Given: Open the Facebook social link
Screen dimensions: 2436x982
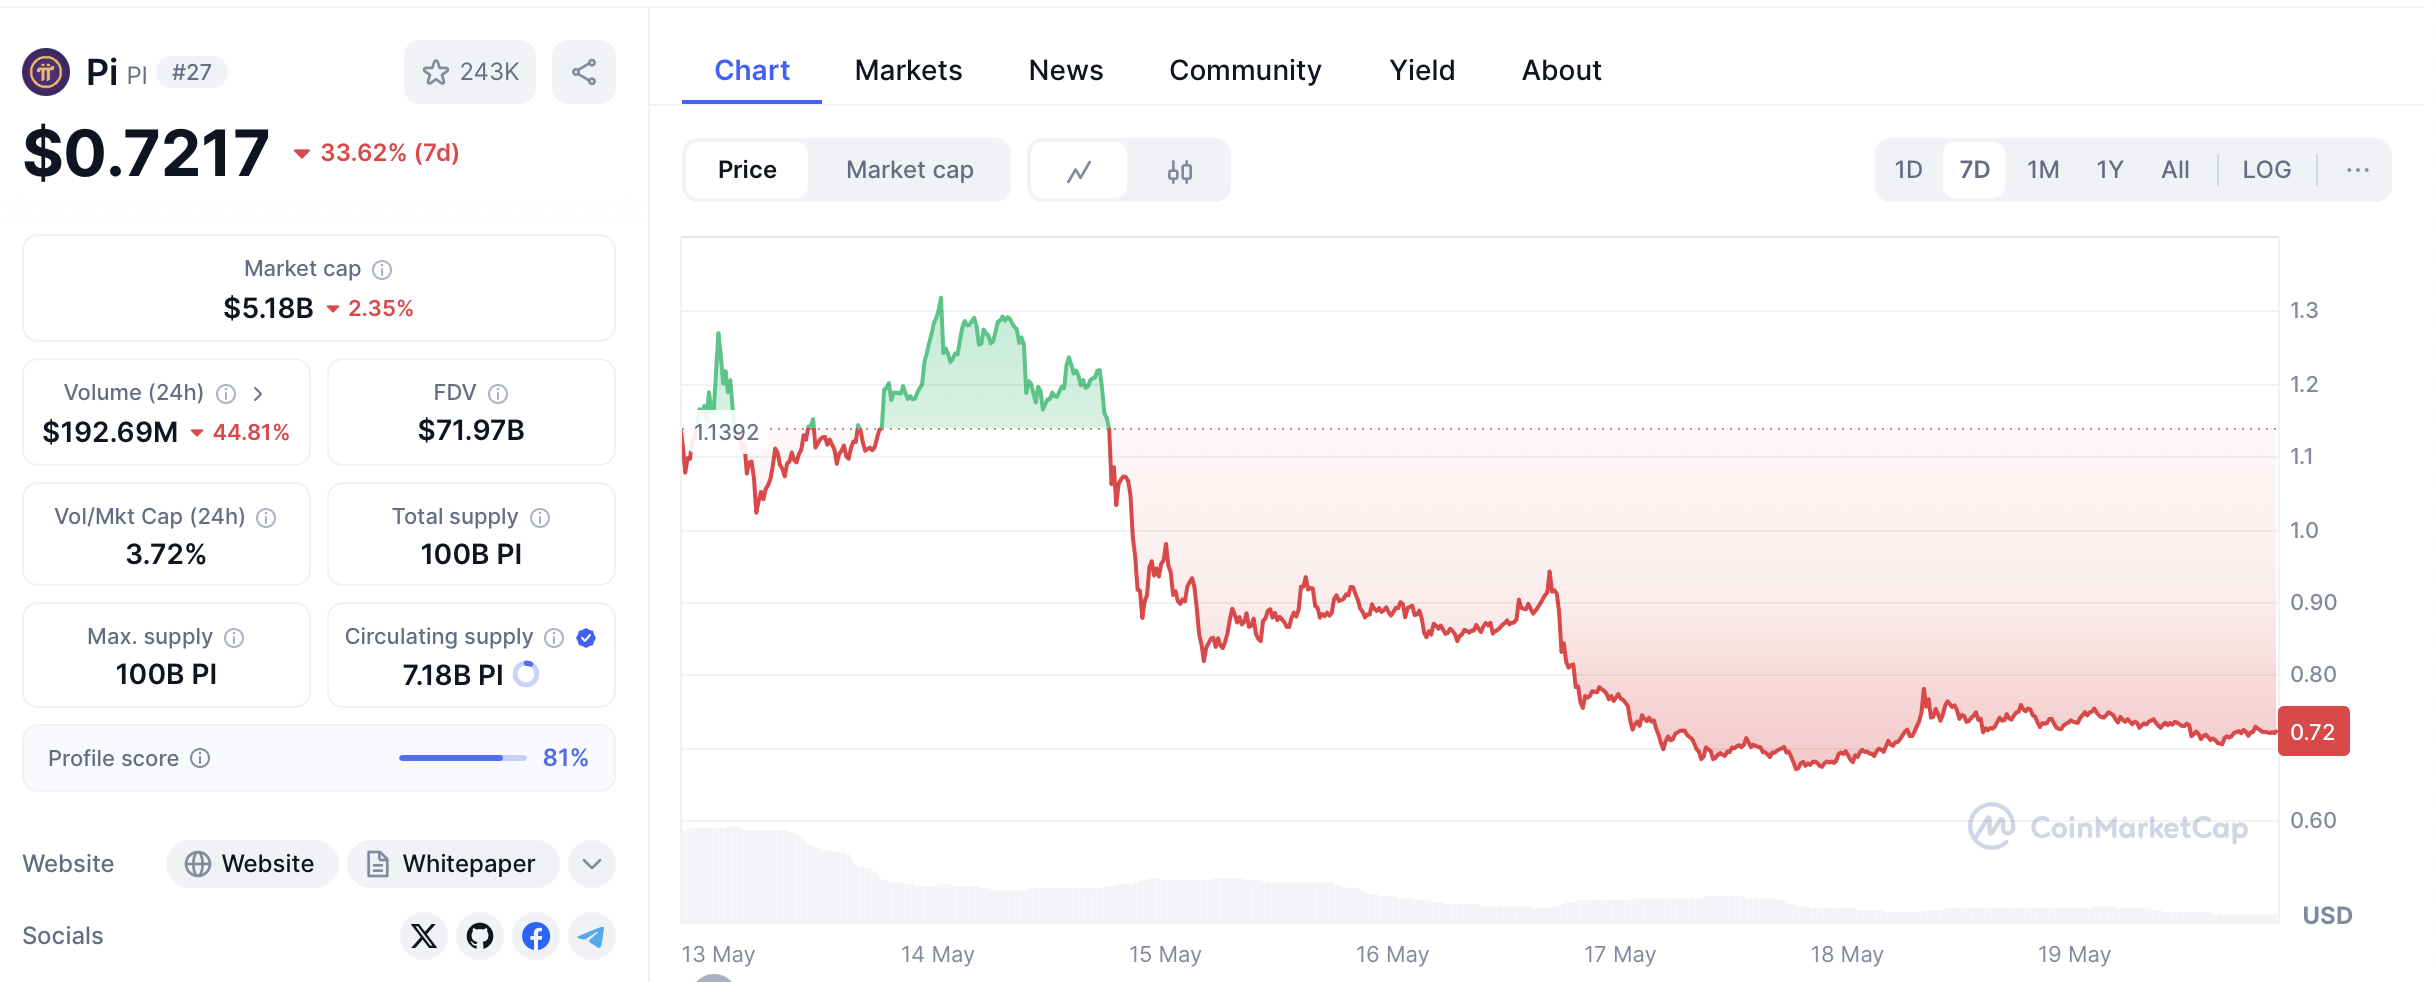Looking at the screenshot, I should [x=536, y=936].
